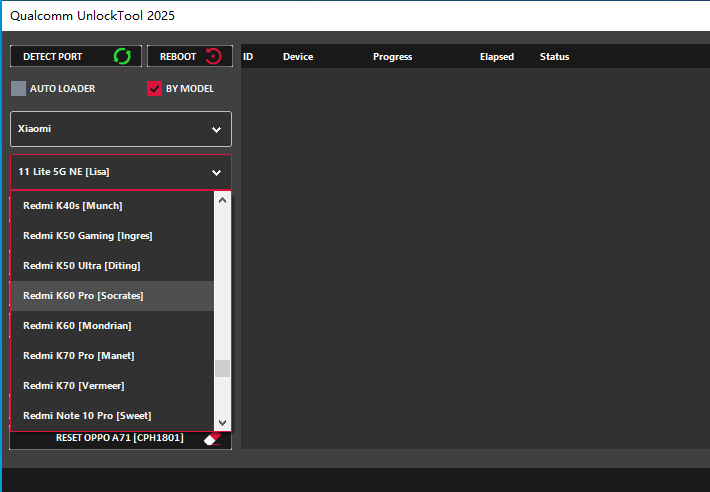Screen dimensions: 710x492
Task: Open the Xiaomi brand dropdown
Action: pyautogui.click(x=121, y=129)
